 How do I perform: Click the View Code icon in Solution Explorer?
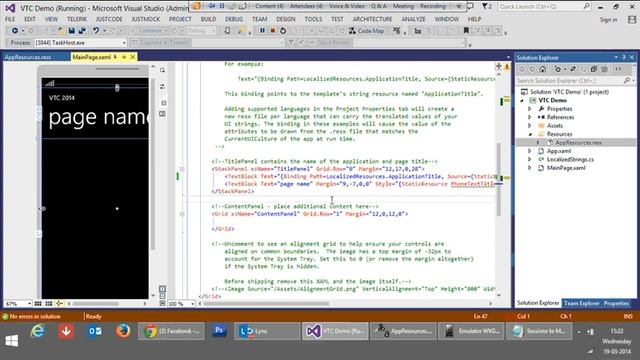click(x=618, y=69)
